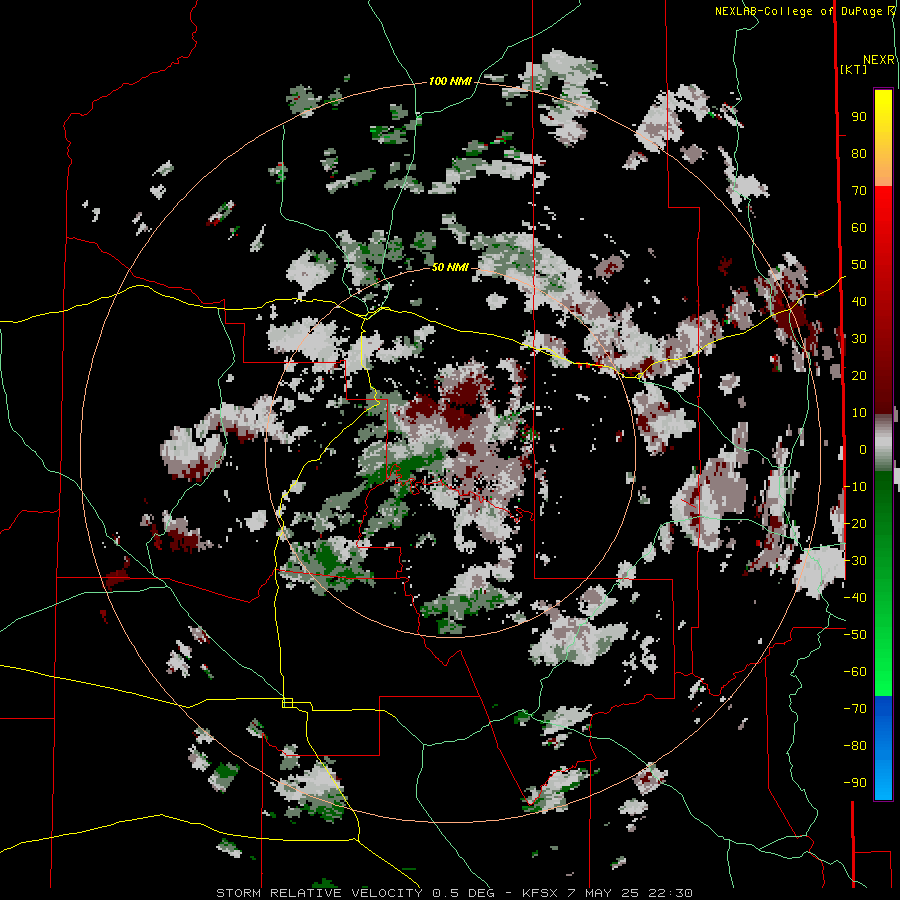Pick the -60 label on velocity scale
900x900 pixels.
(x=855, y=672)
